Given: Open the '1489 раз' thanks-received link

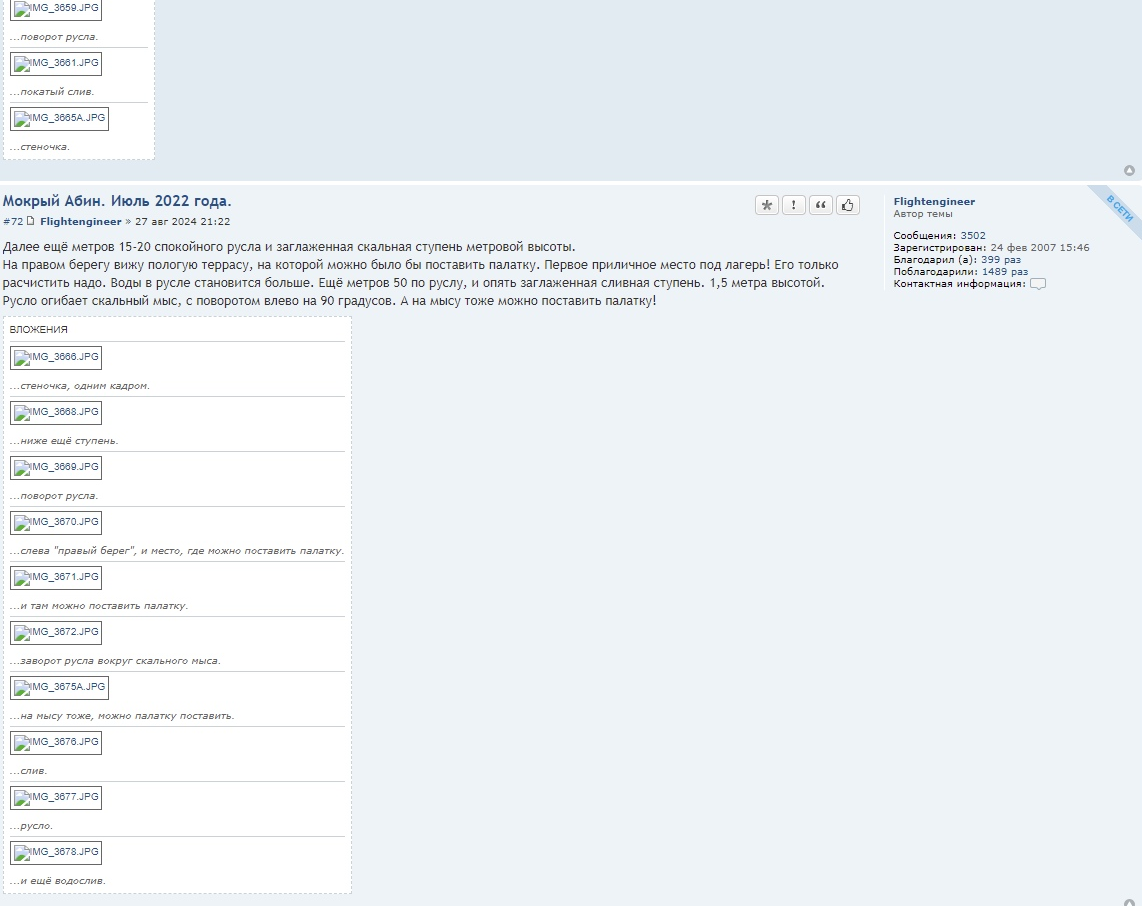Looking at the screenshot, I should coord(1004,271).
